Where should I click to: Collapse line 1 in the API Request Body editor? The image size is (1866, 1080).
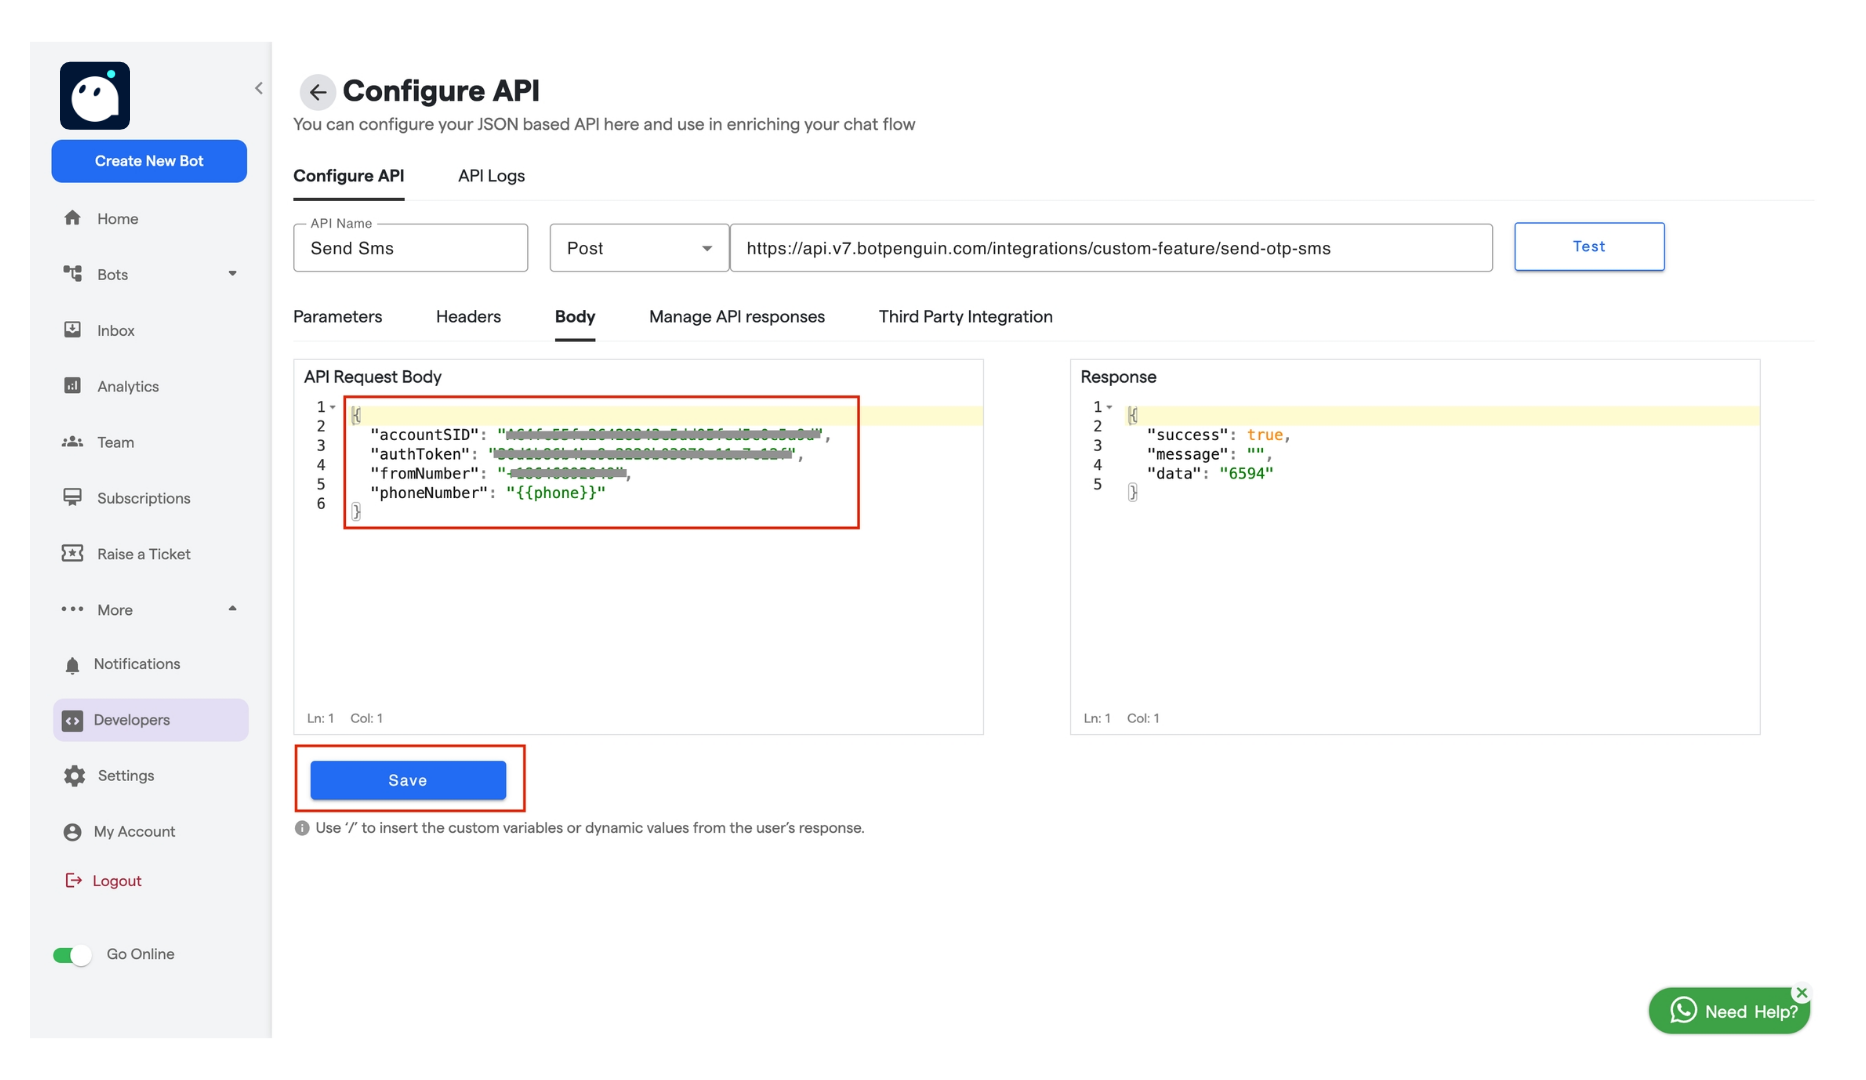tap(330, 406)
